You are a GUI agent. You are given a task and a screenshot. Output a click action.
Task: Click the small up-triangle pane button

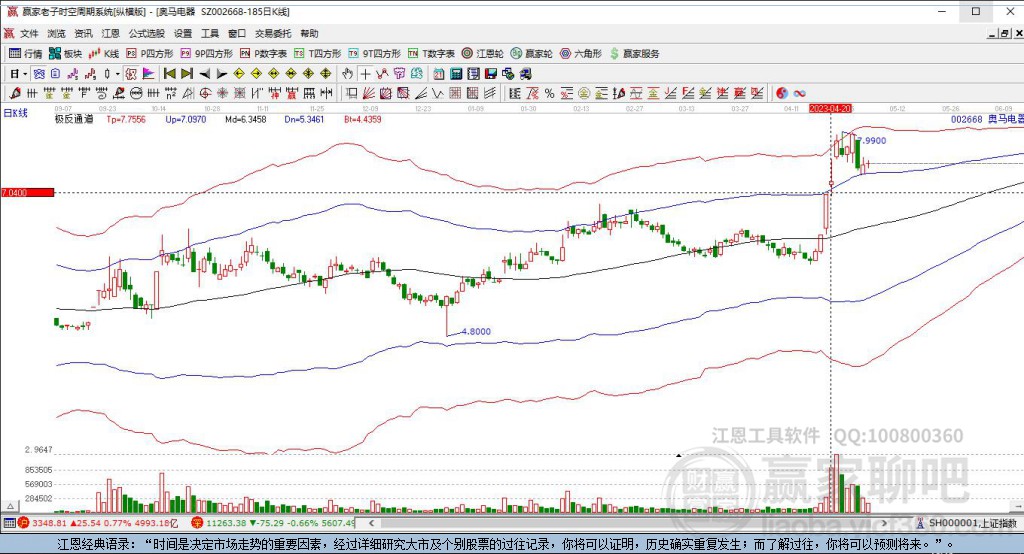coord(9,506)
